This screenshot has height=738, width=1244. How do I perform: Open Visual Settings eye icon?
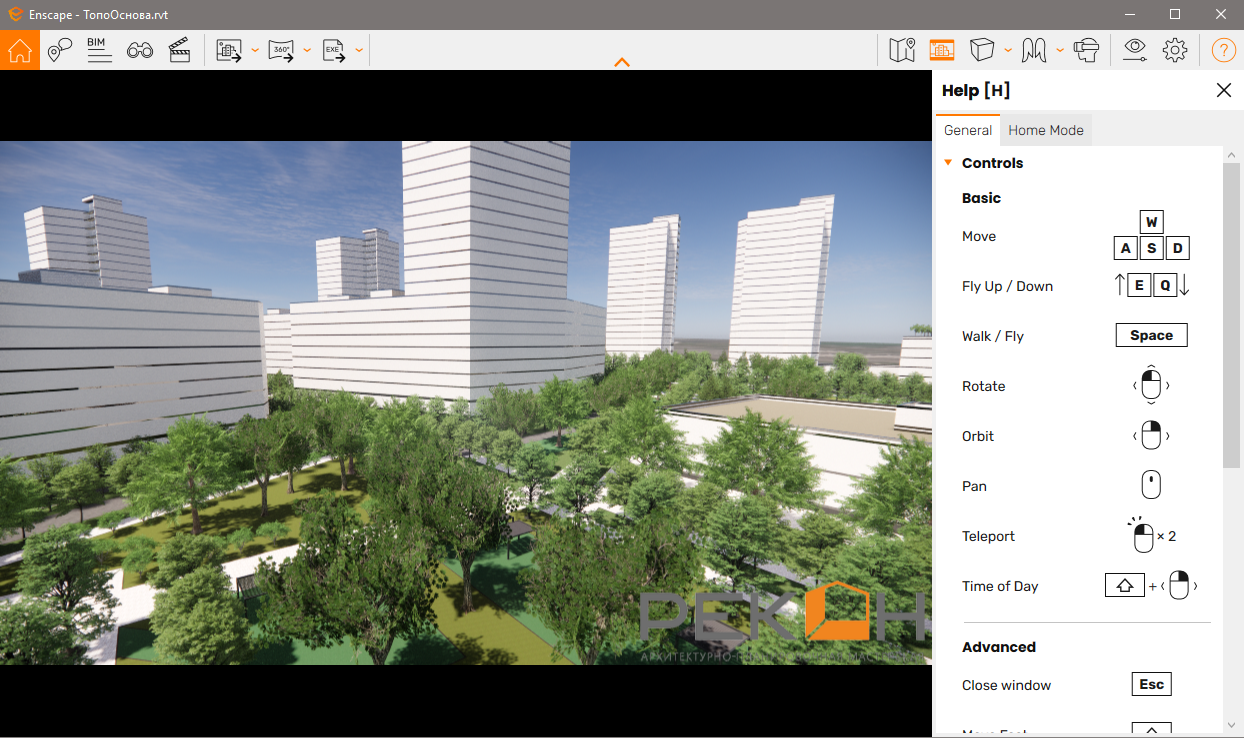click(x=1135, y=50)
